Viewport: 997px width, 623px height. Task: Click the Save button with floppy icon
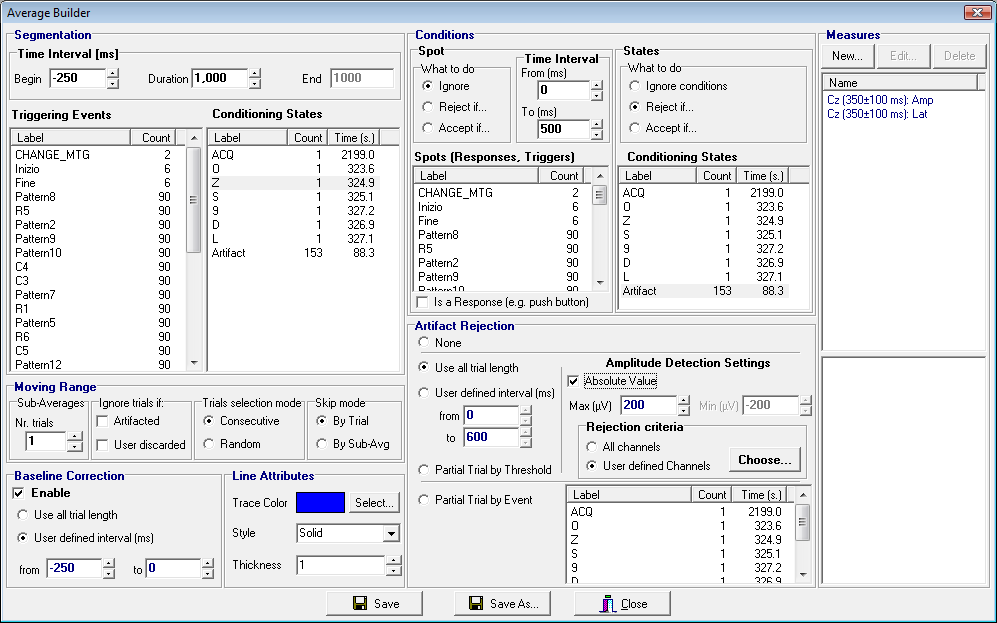click(375, 603)
